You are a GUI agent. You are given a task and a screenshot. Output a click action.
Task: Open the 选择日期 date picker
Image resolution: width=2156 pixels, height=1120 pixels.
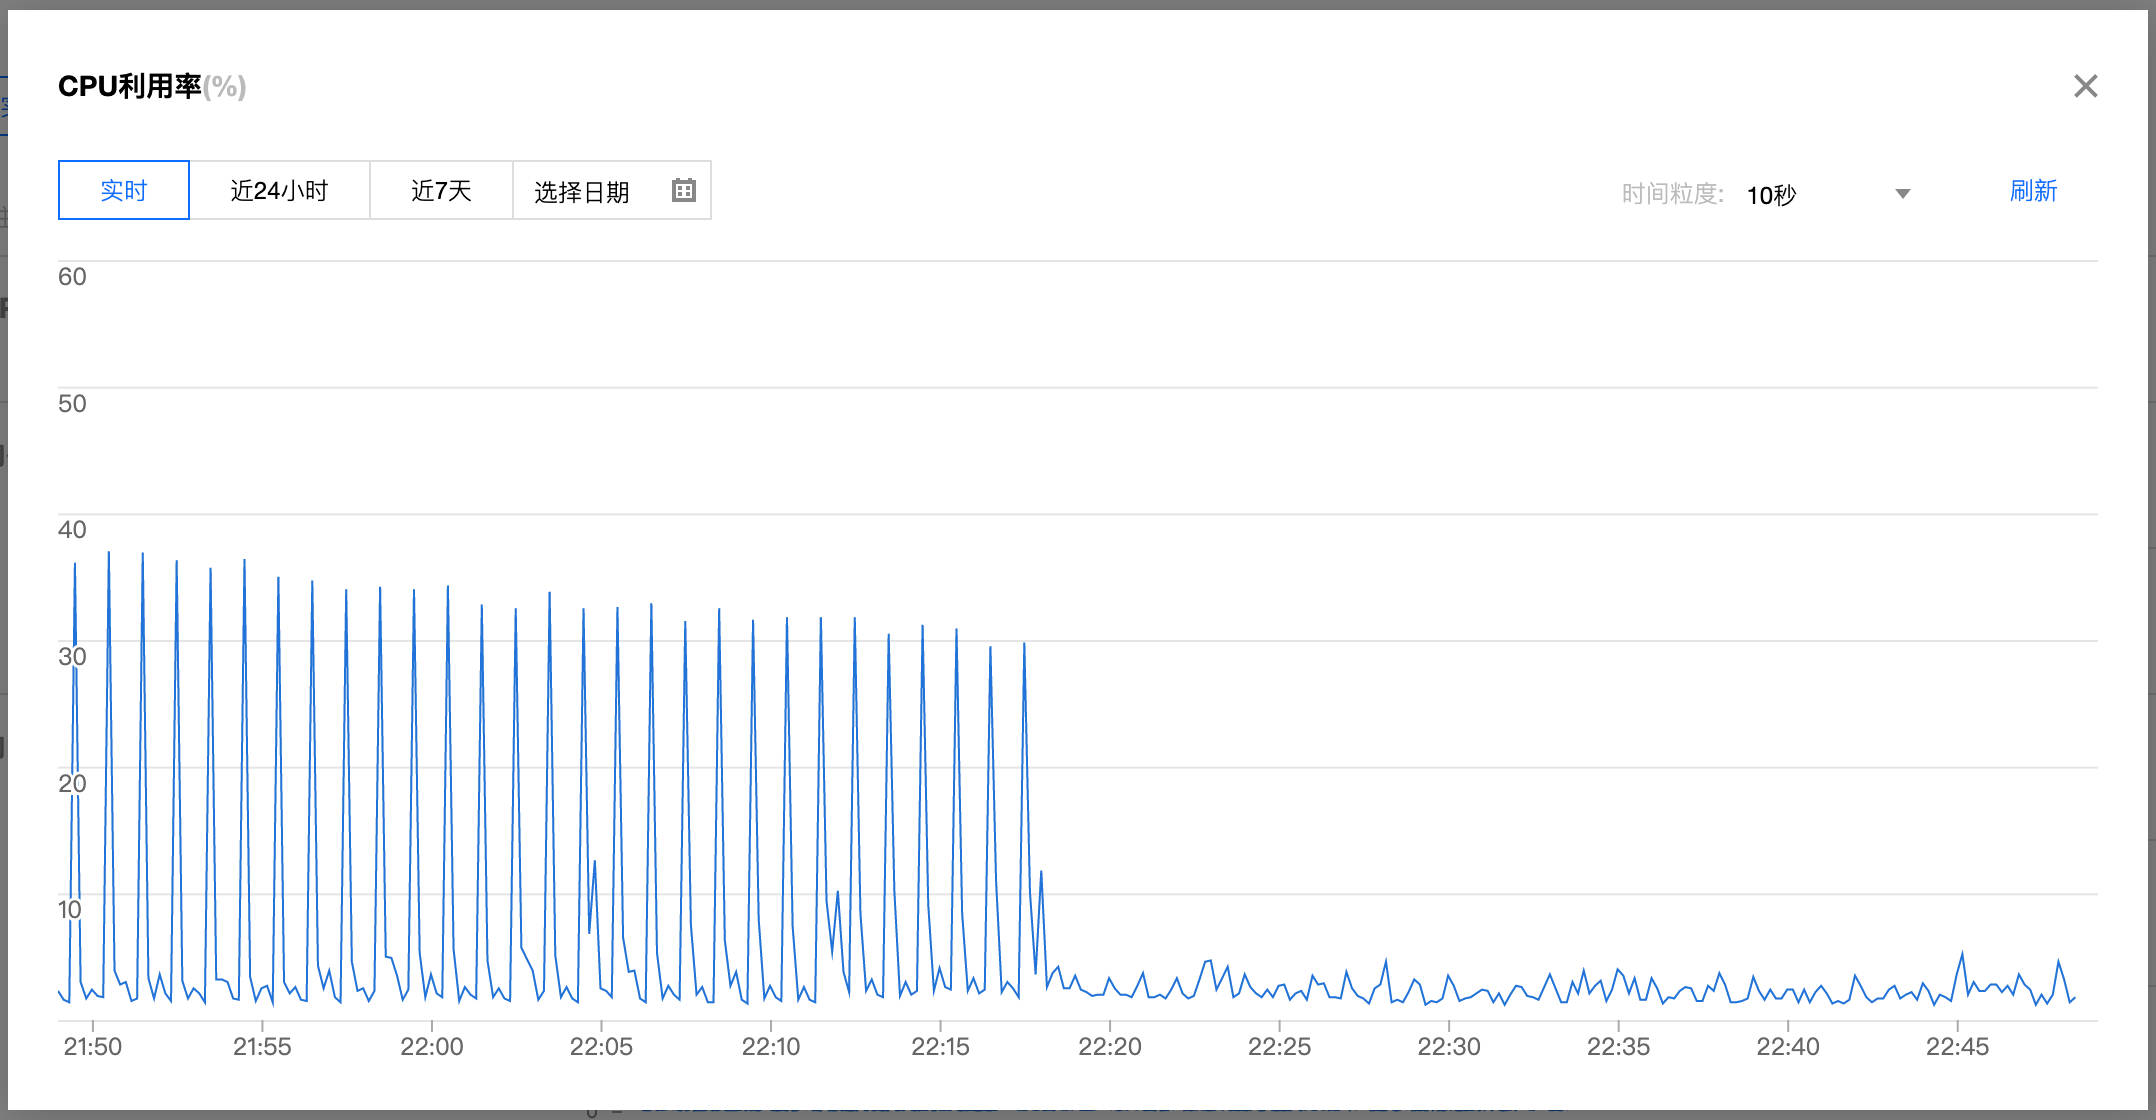[x=612, y=190]
